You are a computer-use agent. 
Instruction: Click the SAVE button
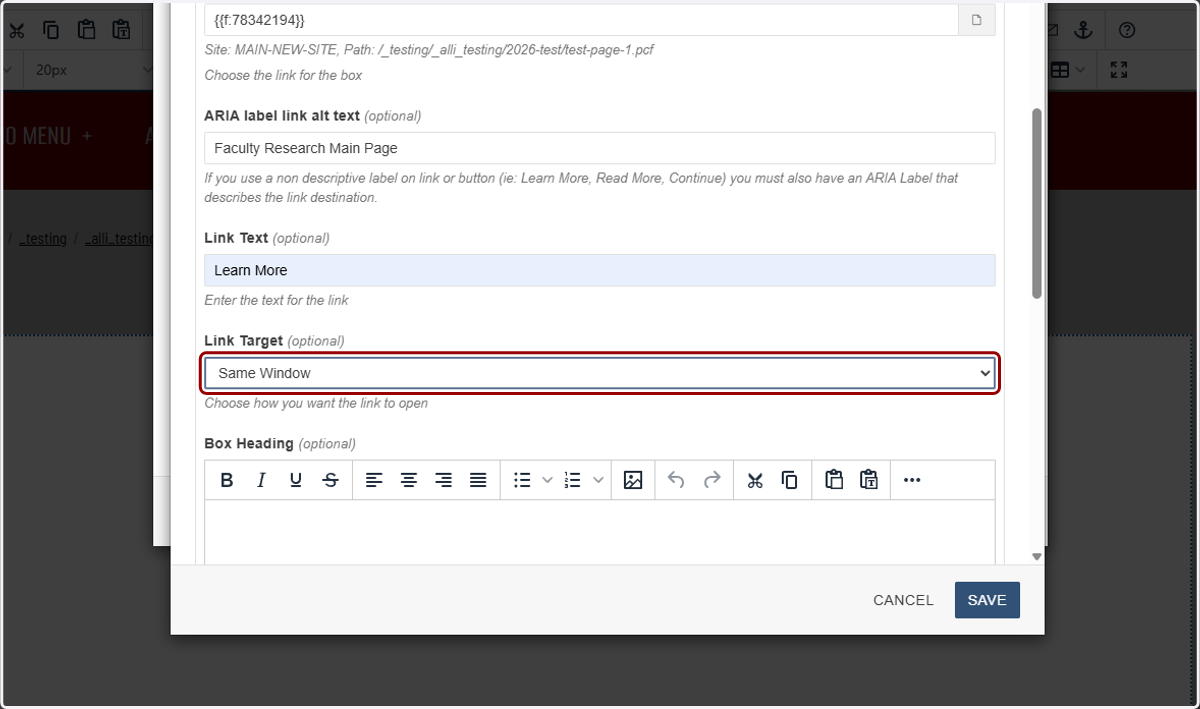[987, 600]
